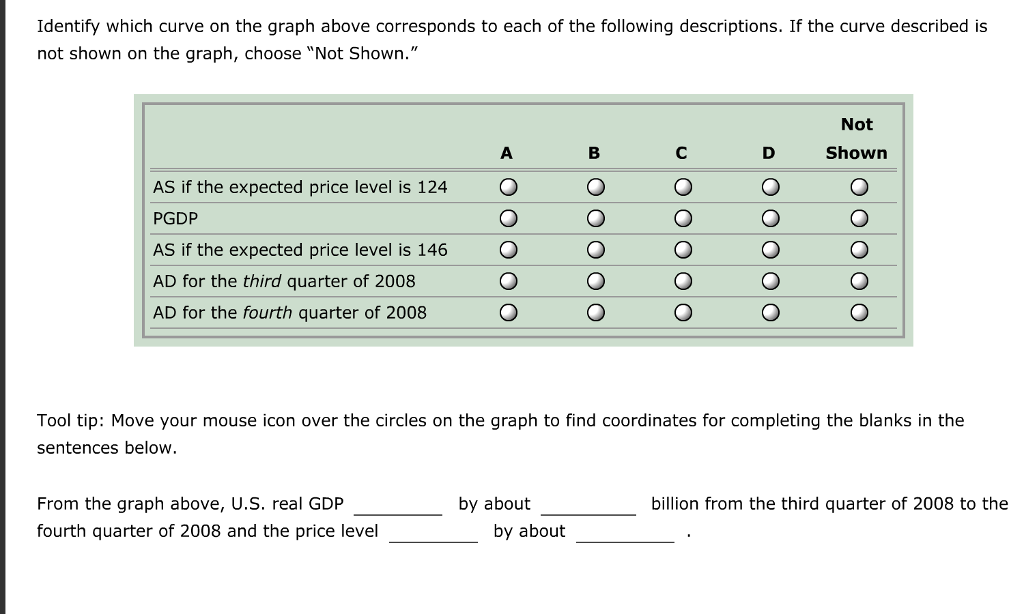1024x614 pixels.
Task: Select curve B for AD fourth quarter 2008
Action: tap(595, 312)
